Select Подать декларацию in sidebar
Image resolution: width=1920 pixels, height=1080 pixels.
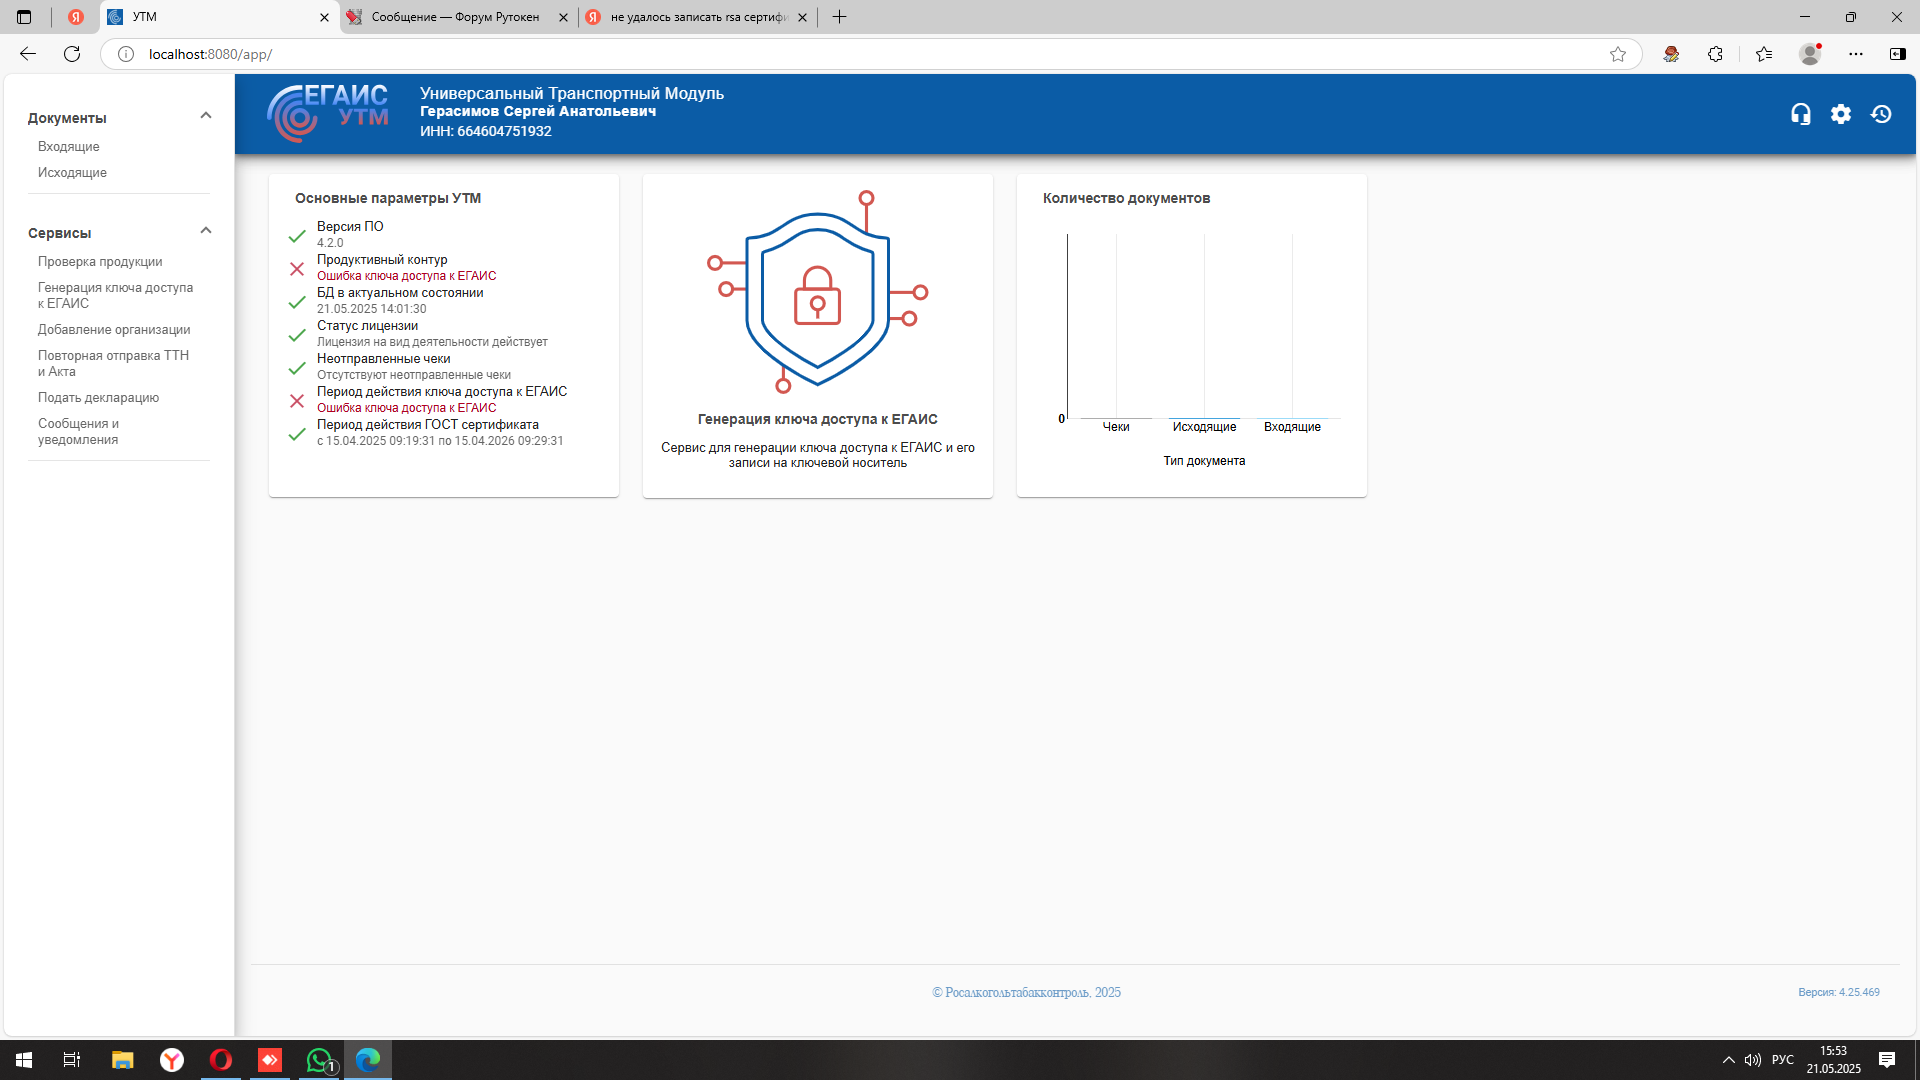tap(98, 397)
